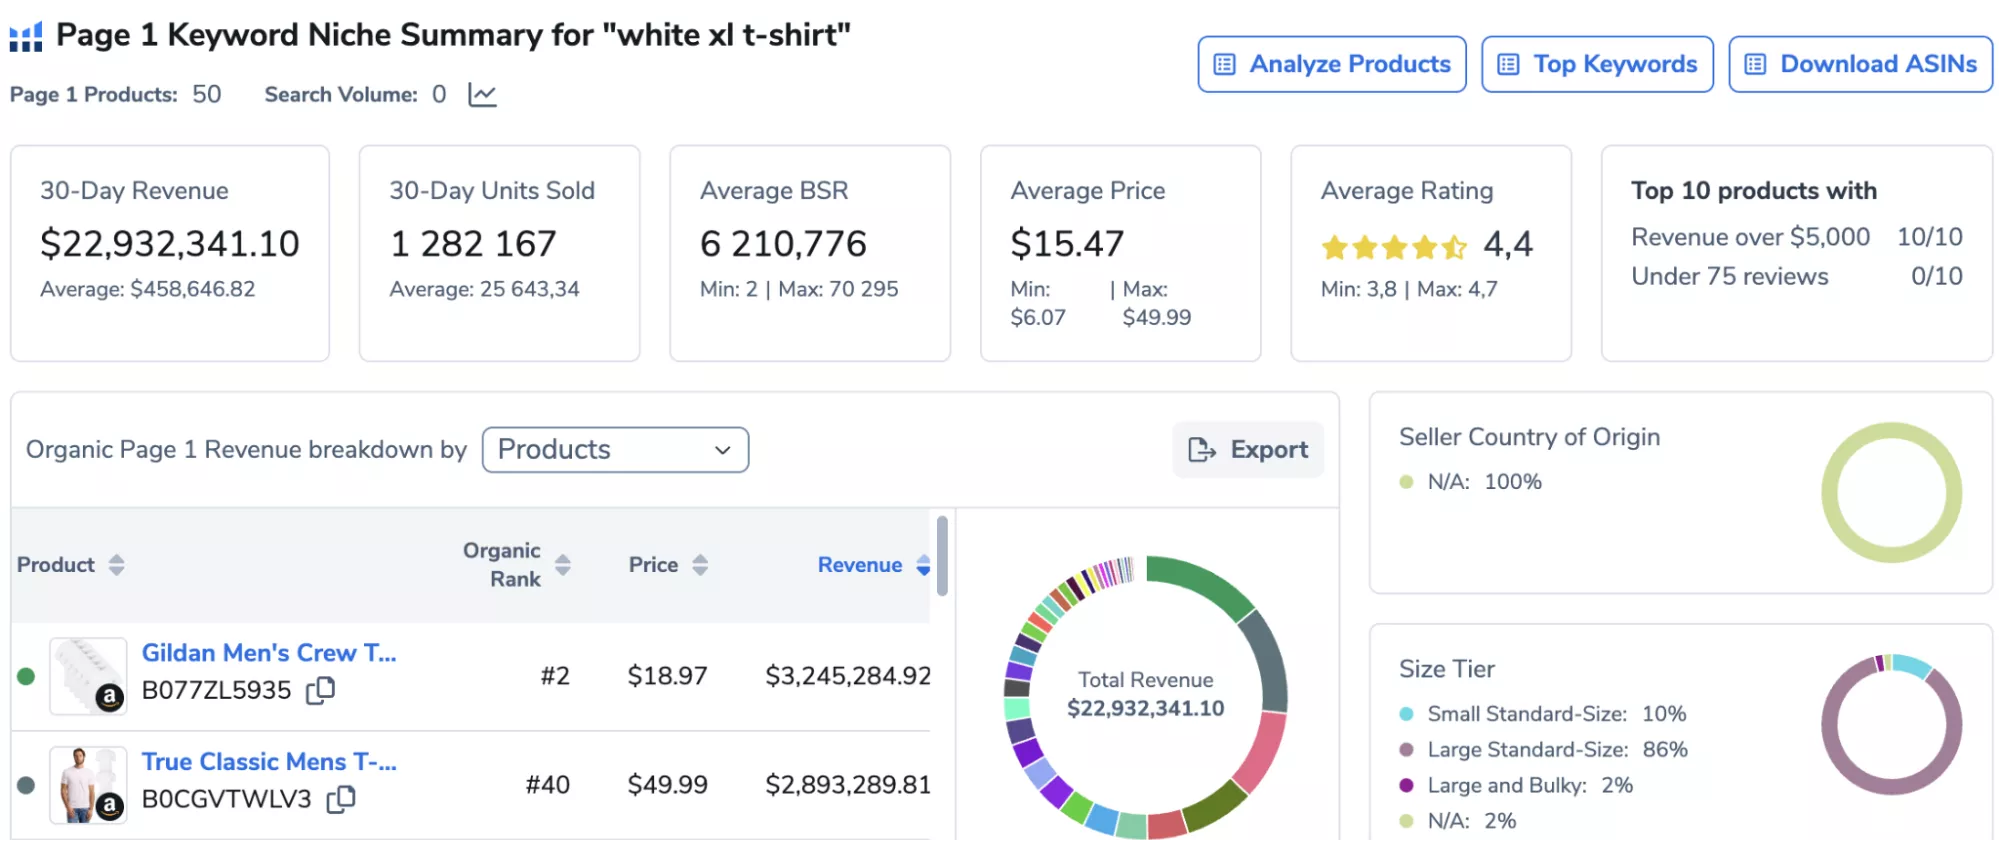
Task: Click the Small Standard-Size legend dot
Action: point(1406,714)
